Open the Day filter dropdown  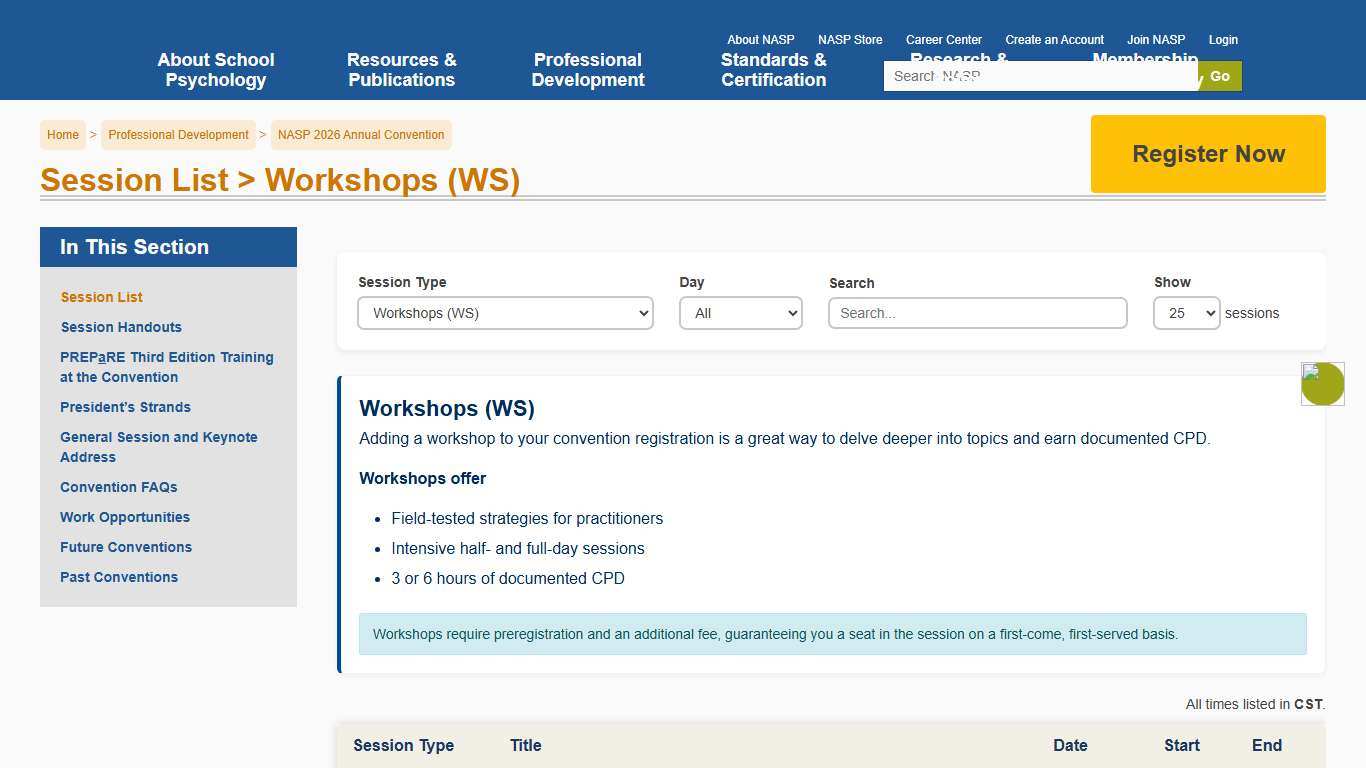pos(740,313)
